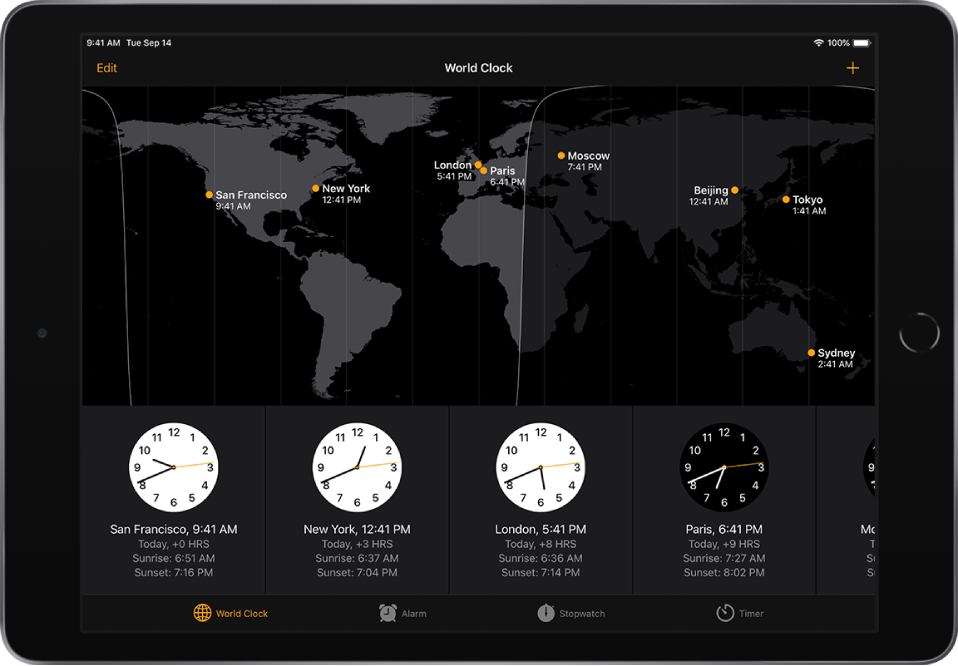Image resolution: width=958 pixels, height=666 pixels.
Task: Select the San Francisco marker on the map
Action: tap(209, 195)
